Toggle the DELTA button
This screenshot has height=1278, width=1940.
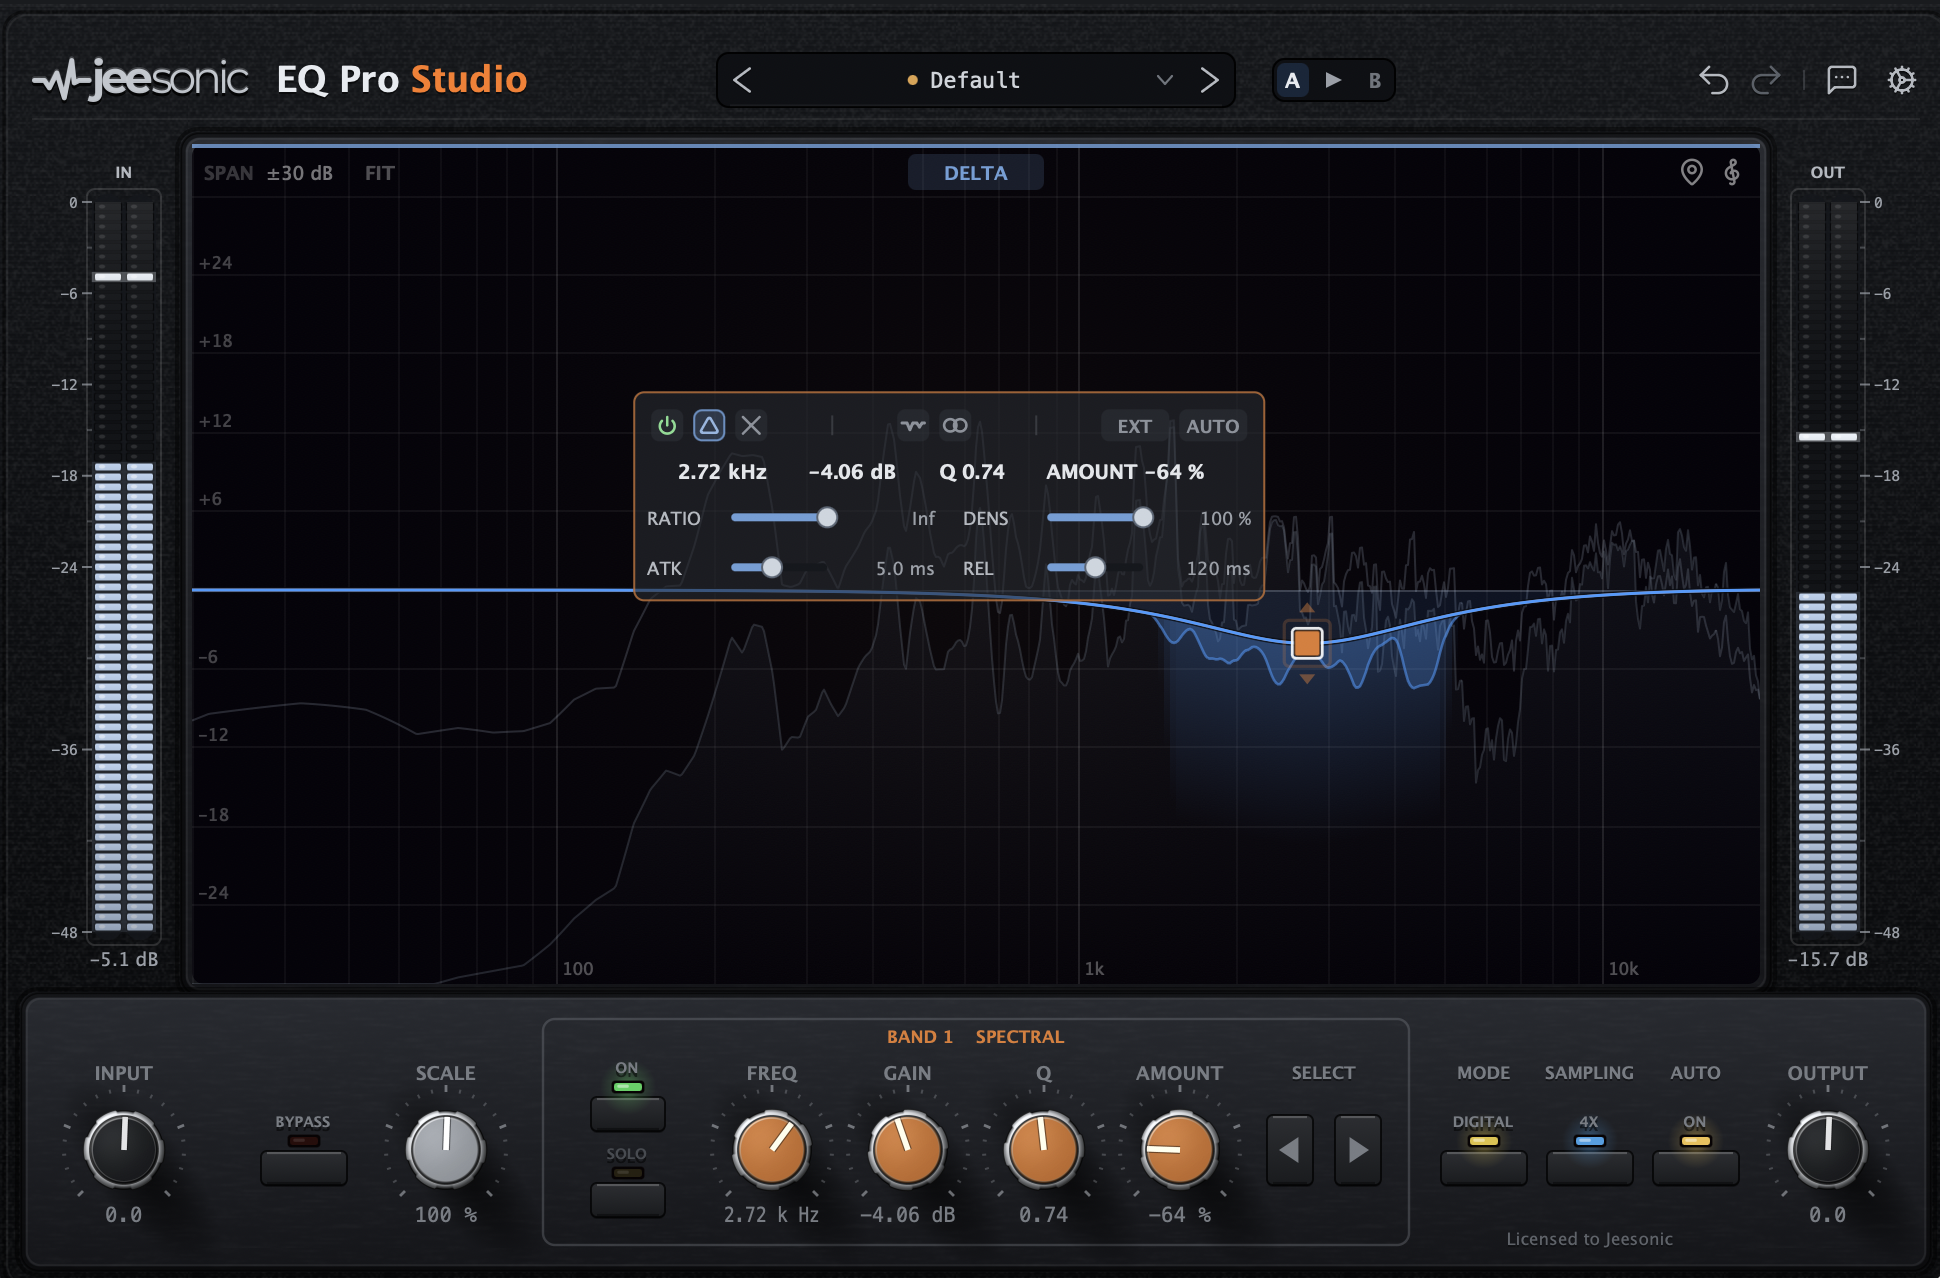[x=975, y=173]
